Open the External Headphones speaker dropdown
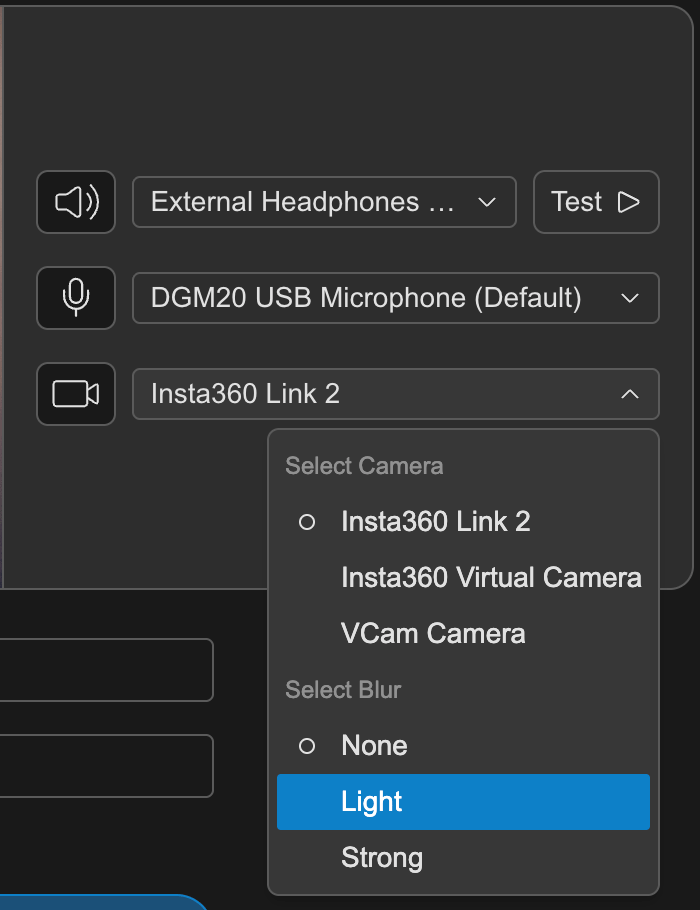The width and height of the screenshot is (700, 910). [x=324, y=202]
